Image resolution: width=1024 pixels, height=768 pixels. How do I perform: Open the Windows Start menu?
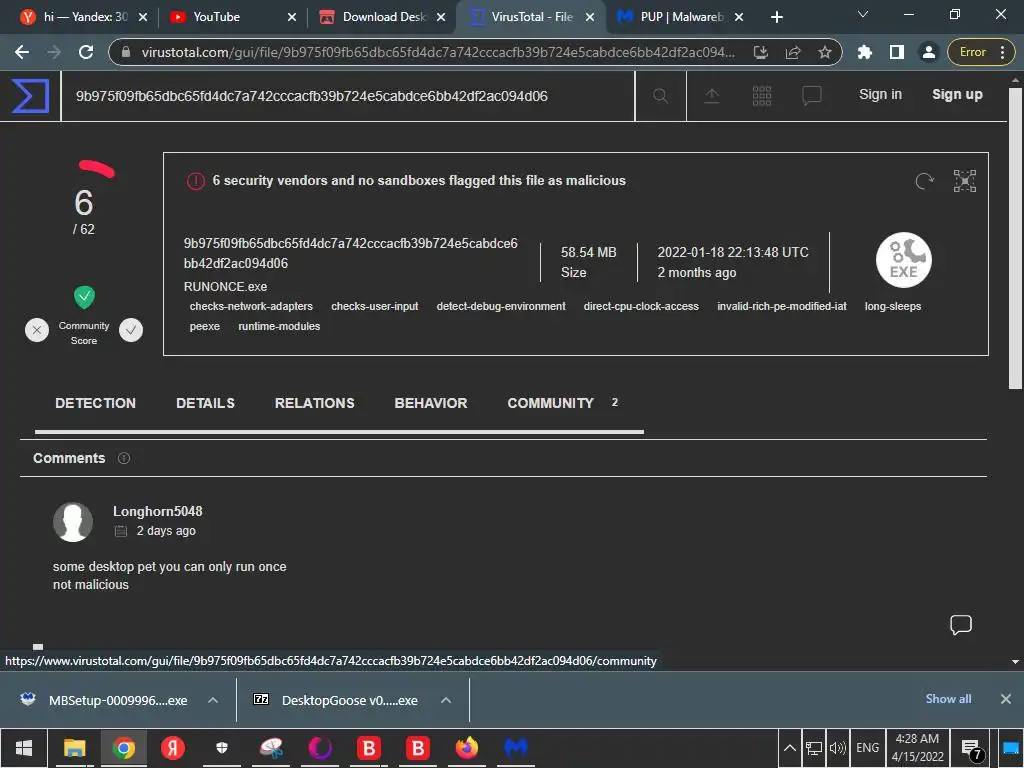pyautogui.click(x=24, y=748)
